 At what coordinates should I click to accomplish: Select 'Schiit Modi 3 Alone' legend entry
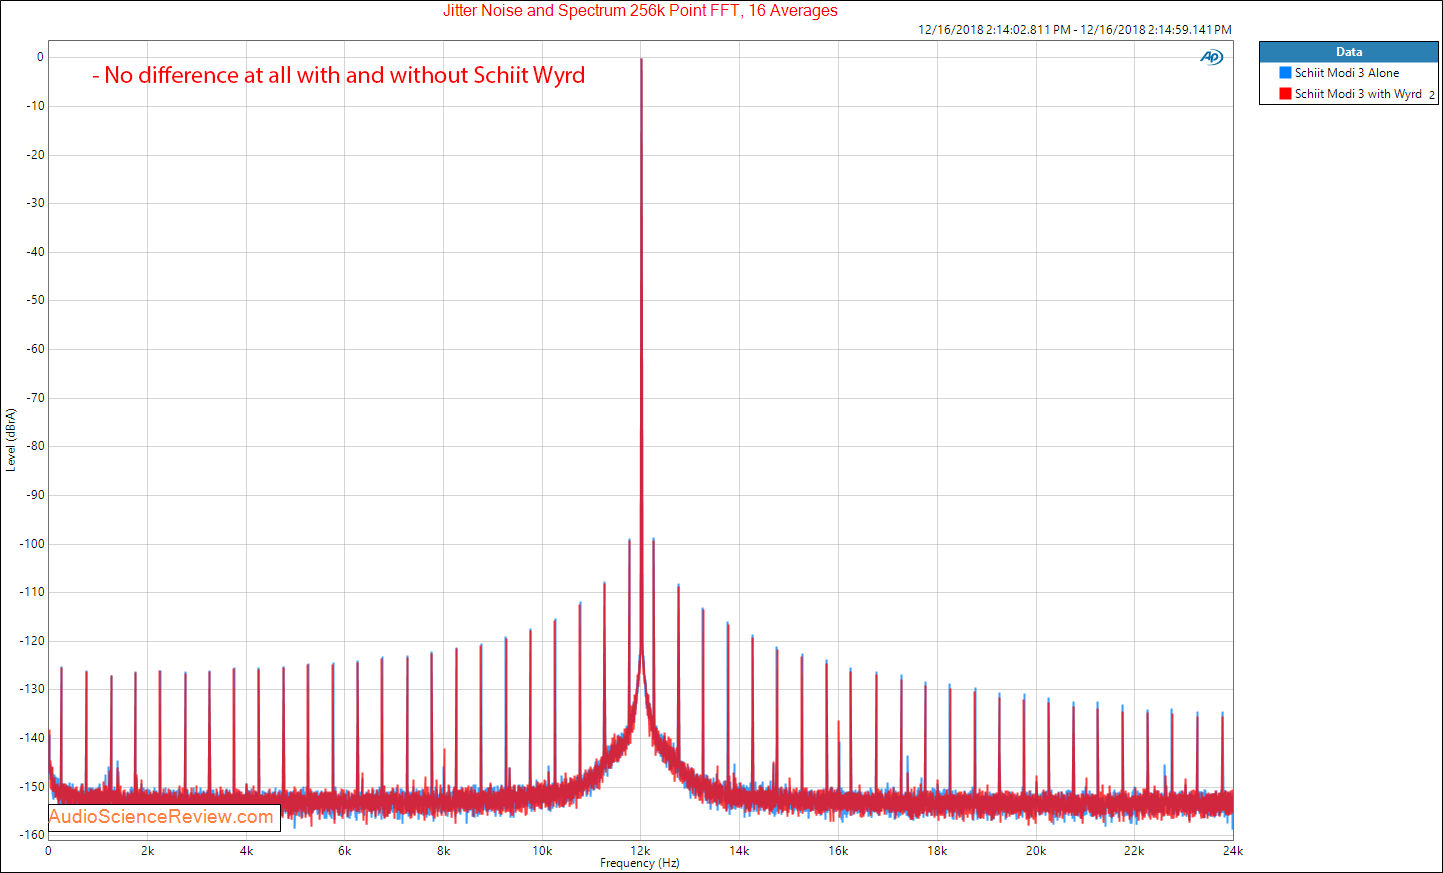click(x=1347, y=73)
